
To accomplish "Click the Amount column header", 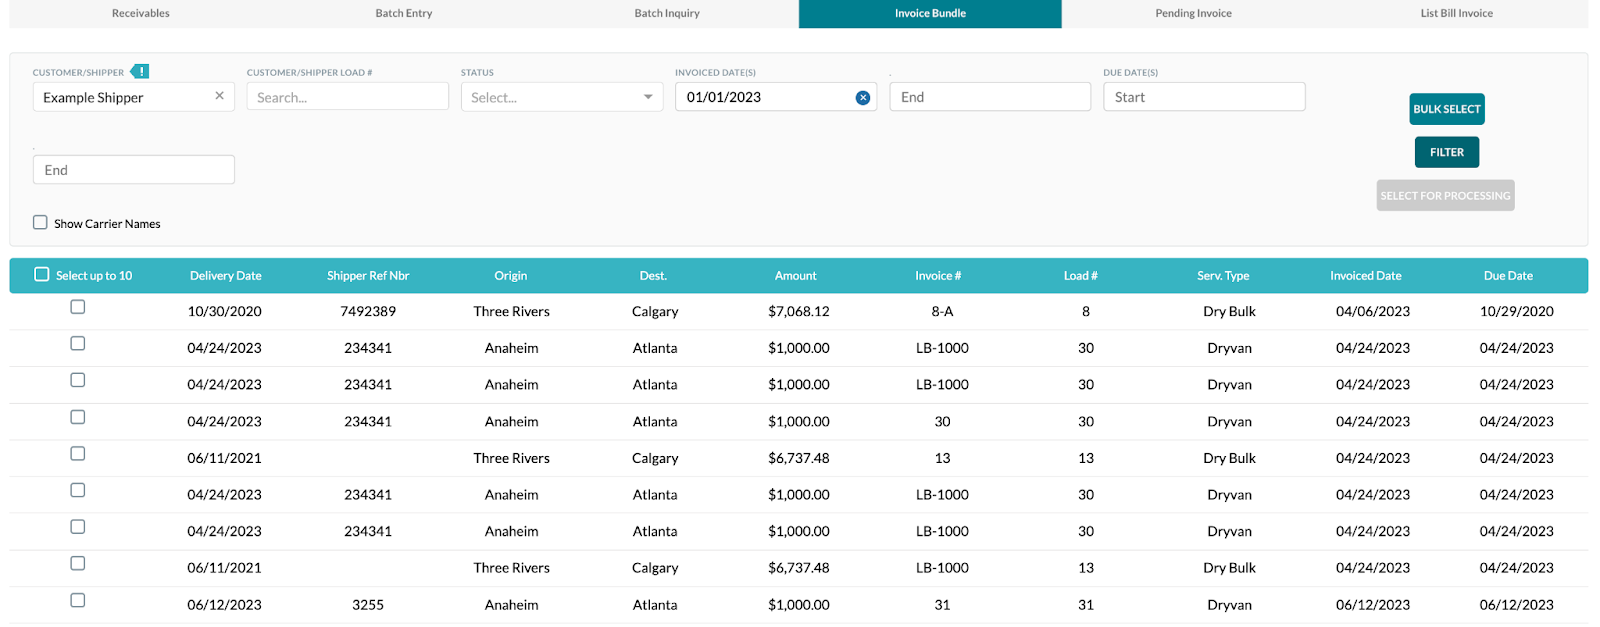I will [x=796, y=276].
